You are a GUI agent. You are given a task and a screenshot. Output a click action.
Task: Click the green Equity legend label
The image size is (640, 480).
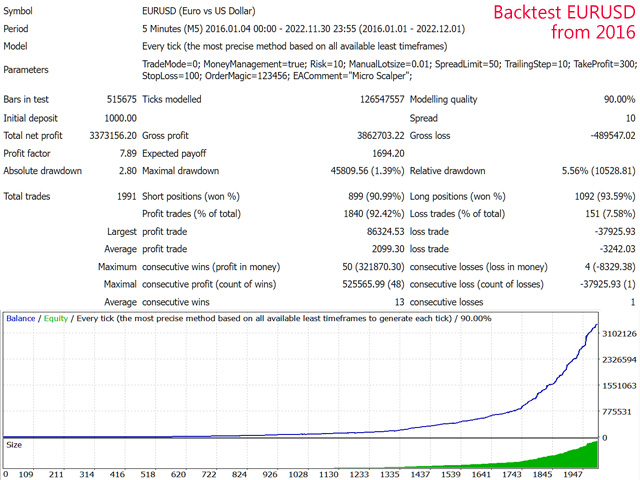tap(56, 319)
